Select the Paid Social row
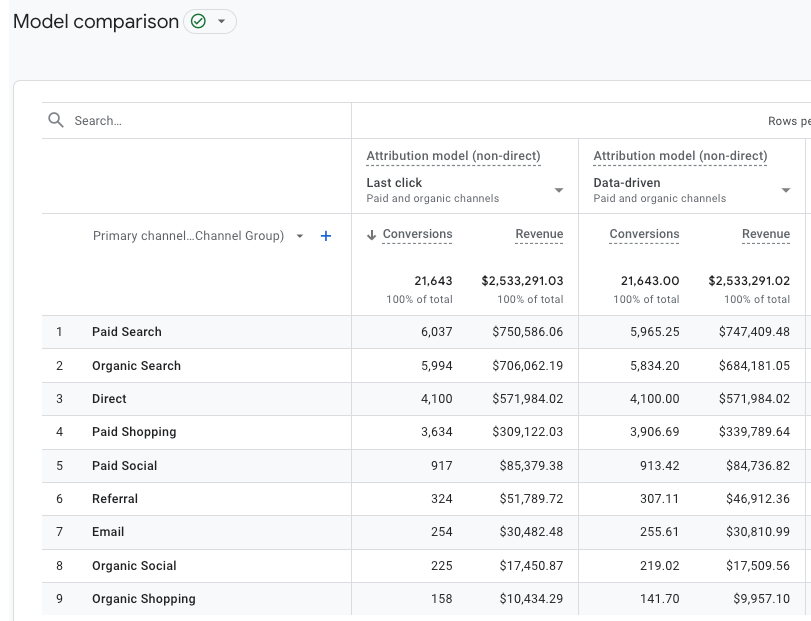The width and height of the screenshot is (811, 621). 426,465
